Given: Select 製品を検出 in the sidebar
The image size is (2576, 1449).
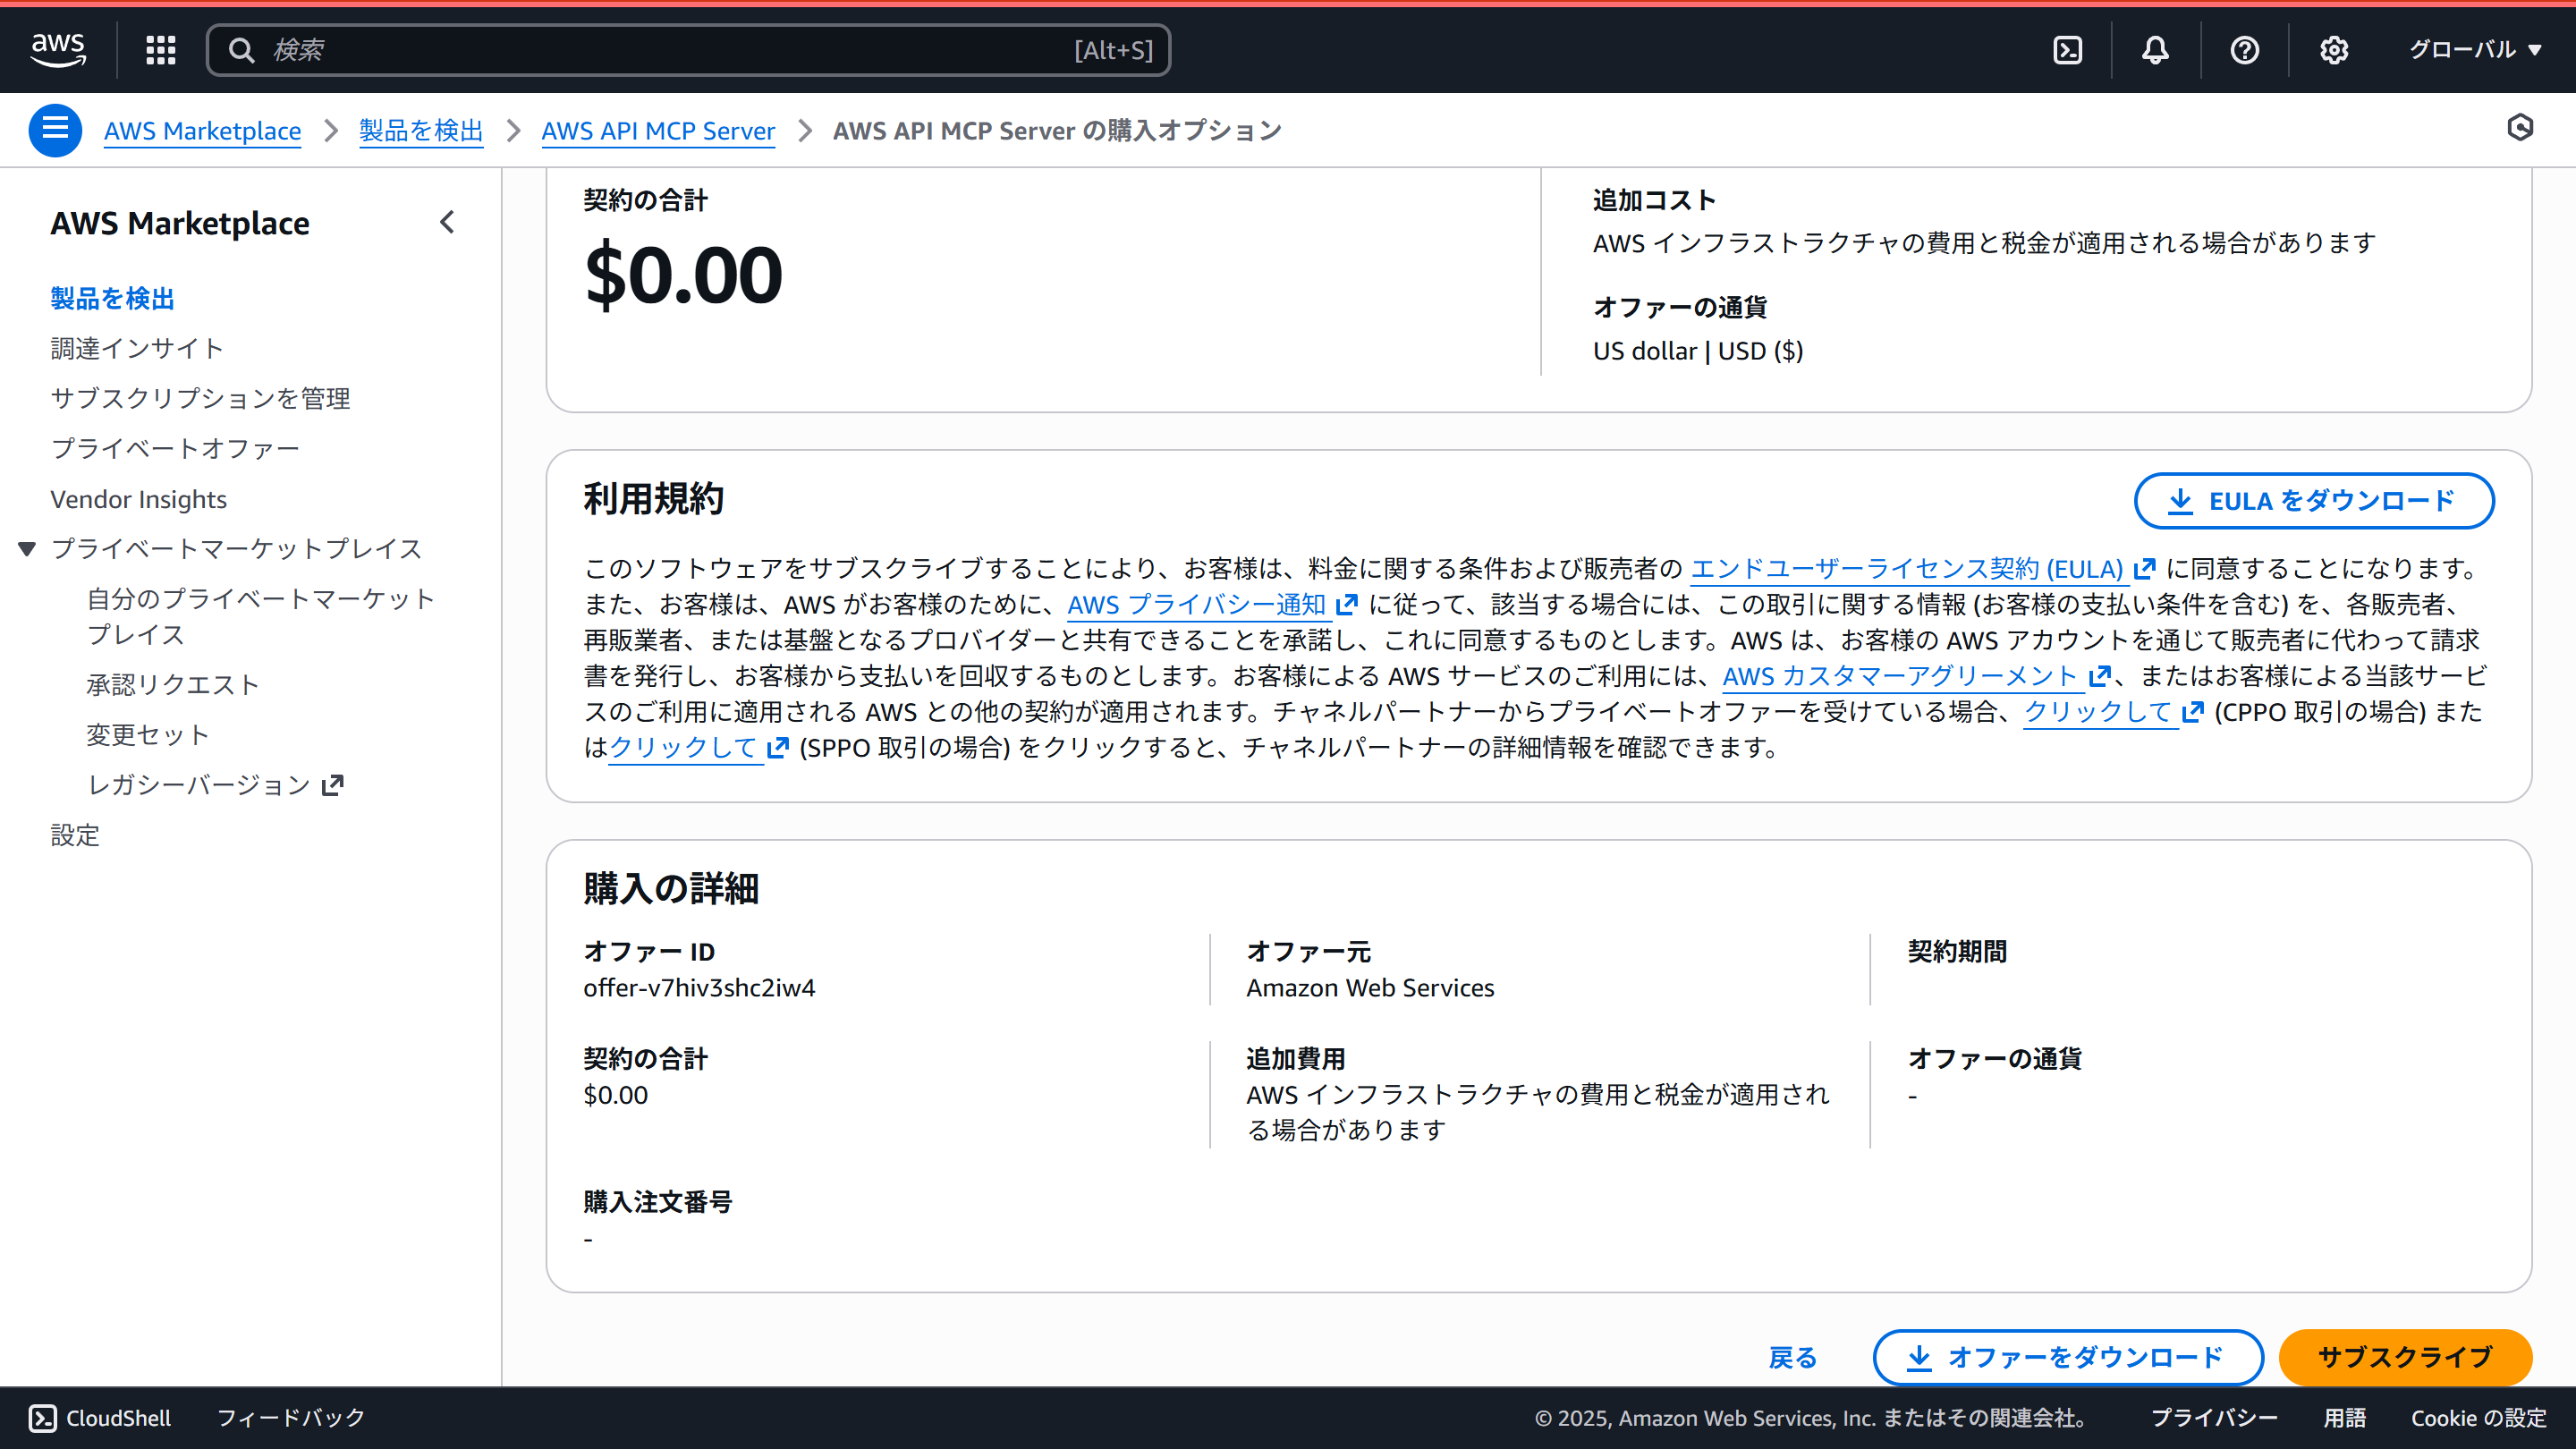Looking at the screenshot, I should [x=111, y=297].
